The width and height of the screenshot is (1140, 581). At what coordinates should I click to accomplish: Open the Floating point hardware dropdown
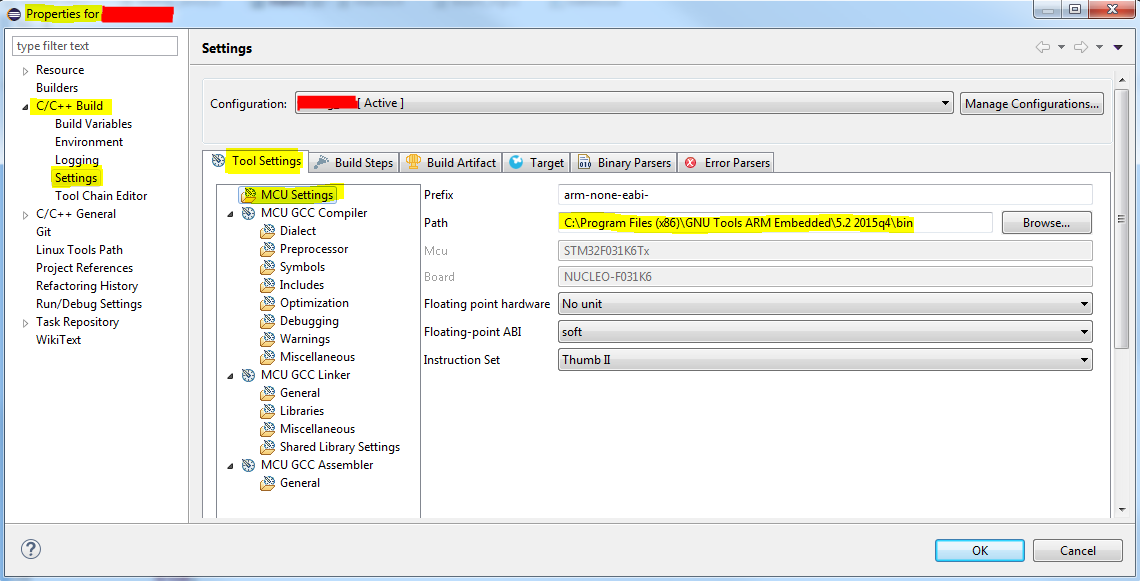coord(824,304)
